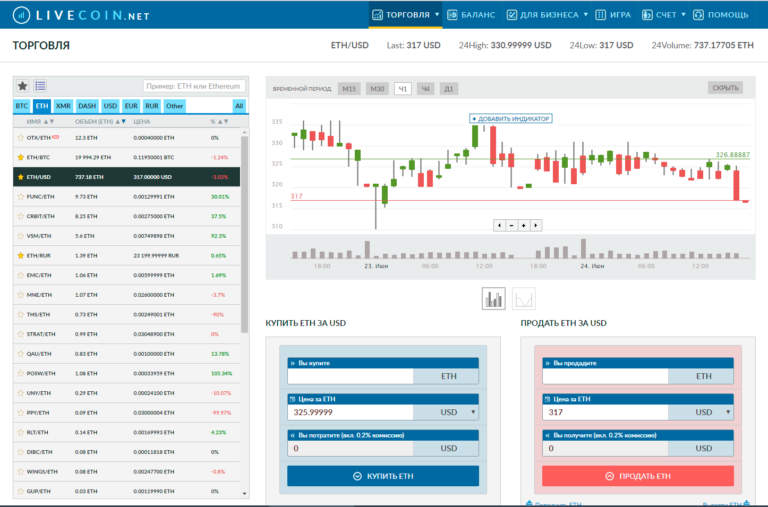This screenshot has height=507, width=768.
Task: Zoom out chart with minus button
Action: pos(511,225)
